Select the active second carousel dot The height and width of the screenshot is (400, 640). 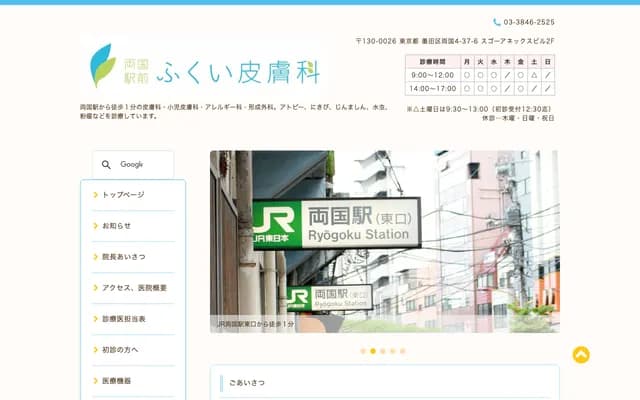tap(373, 351)
